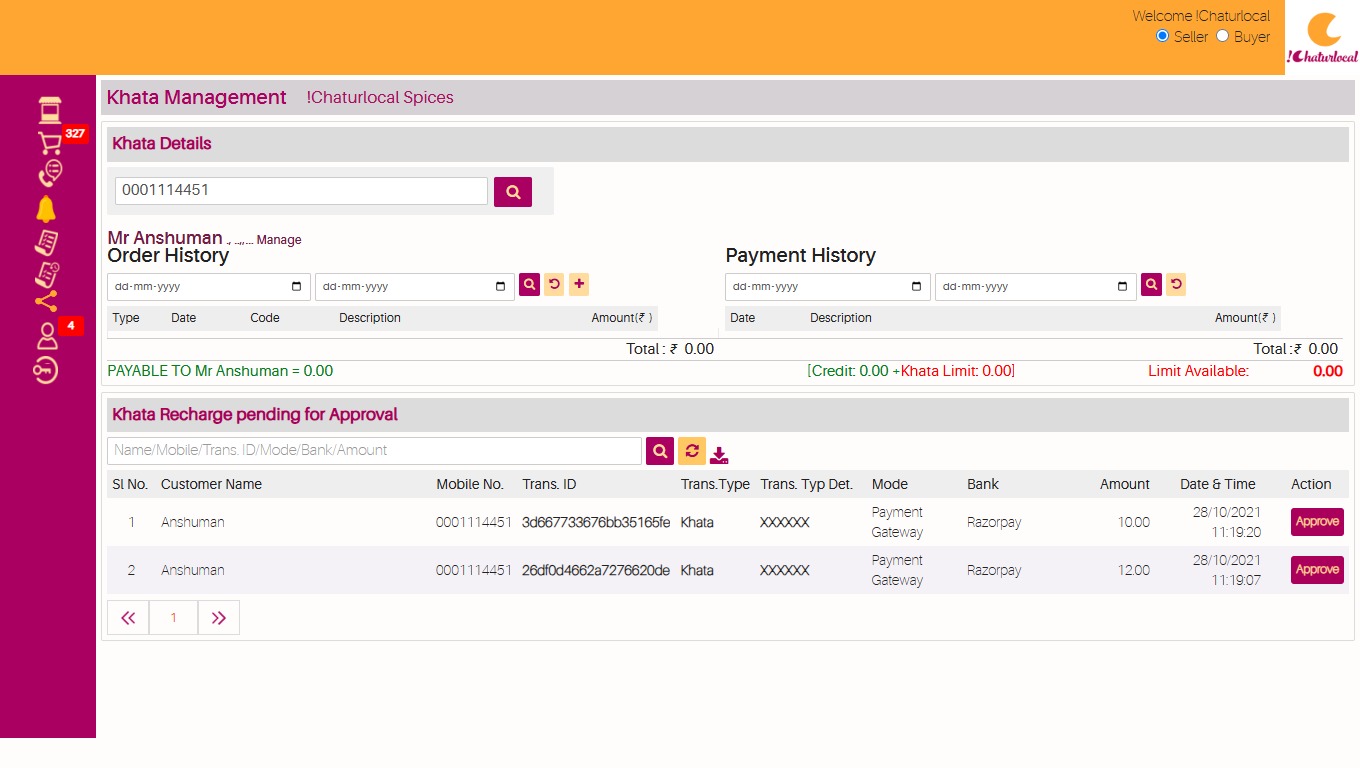
Task: Download the pending recharge list
Action: pos(719,455)
